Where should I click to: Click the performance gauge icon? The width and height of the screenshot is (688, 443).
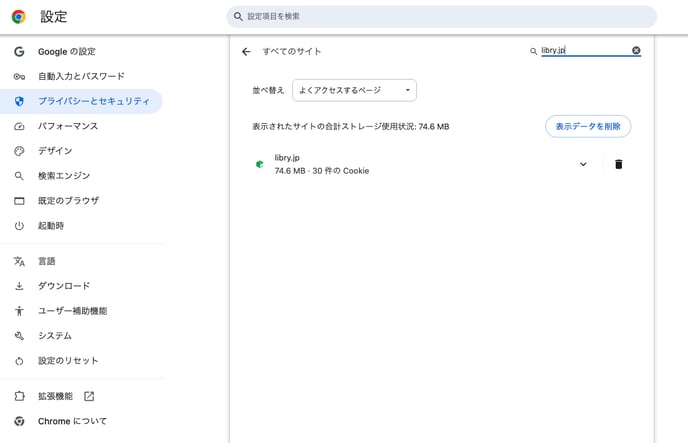[x=19, y=126]
